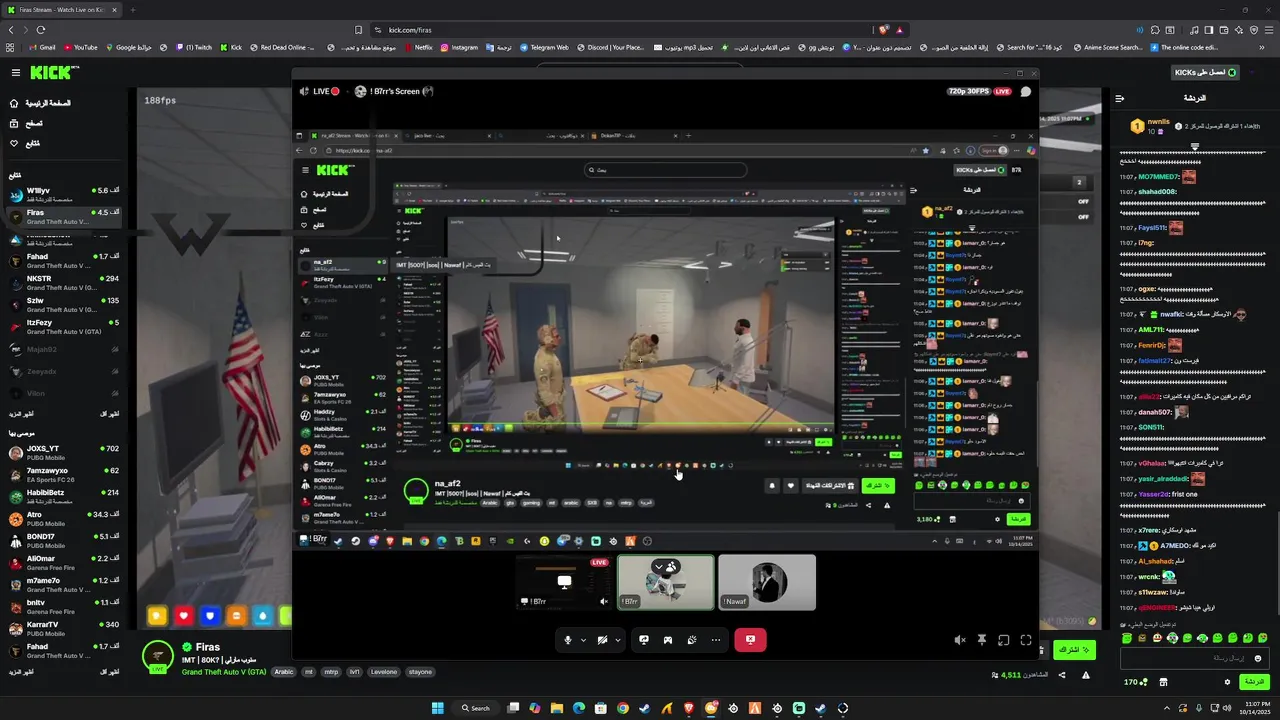Open 7amzawyxo recommended channel
The width and height of the screenshot is (1280, 720).
point(65,475)
